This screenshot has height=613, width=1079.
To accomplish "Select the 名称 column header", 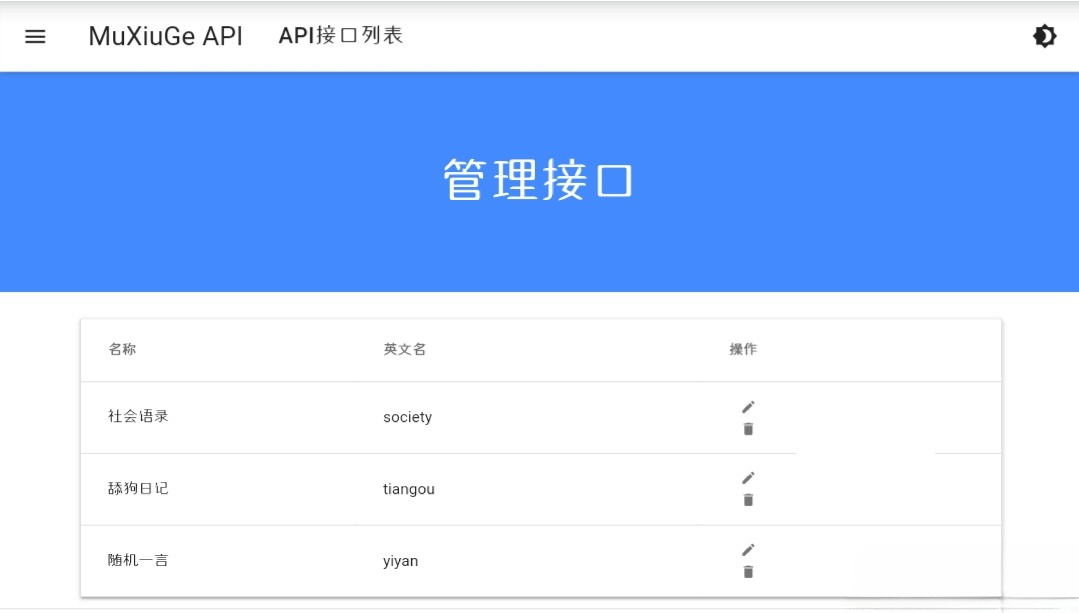I will (122, 349).
